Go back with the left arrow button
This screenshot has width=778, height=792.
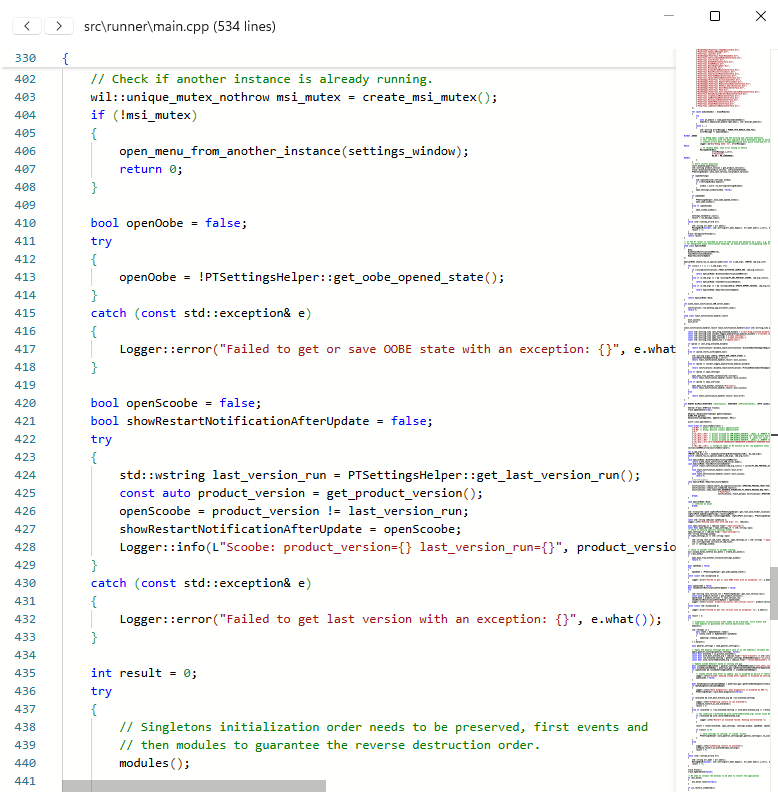pyautogui.click(x=27, y=26)
